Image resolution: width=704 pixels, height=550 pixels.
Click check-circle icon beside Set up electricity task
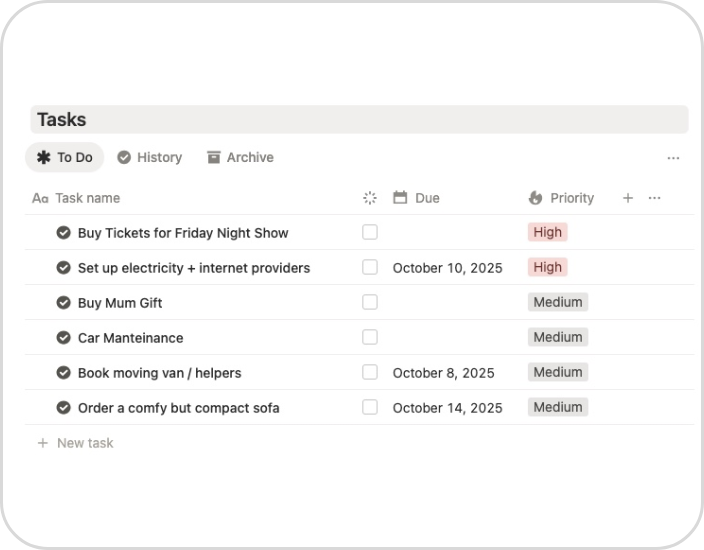point(64,268)
